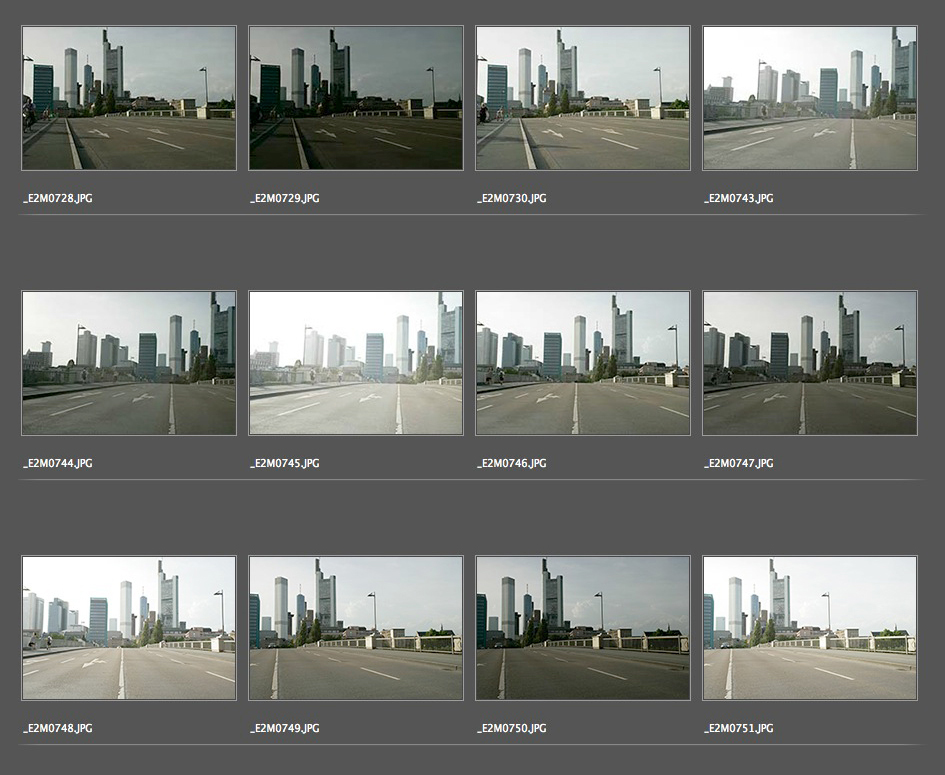Pick the _E2M0747.JPG thumbnail
The height and width of the screenshot is (775, 945).
[810, 363]
